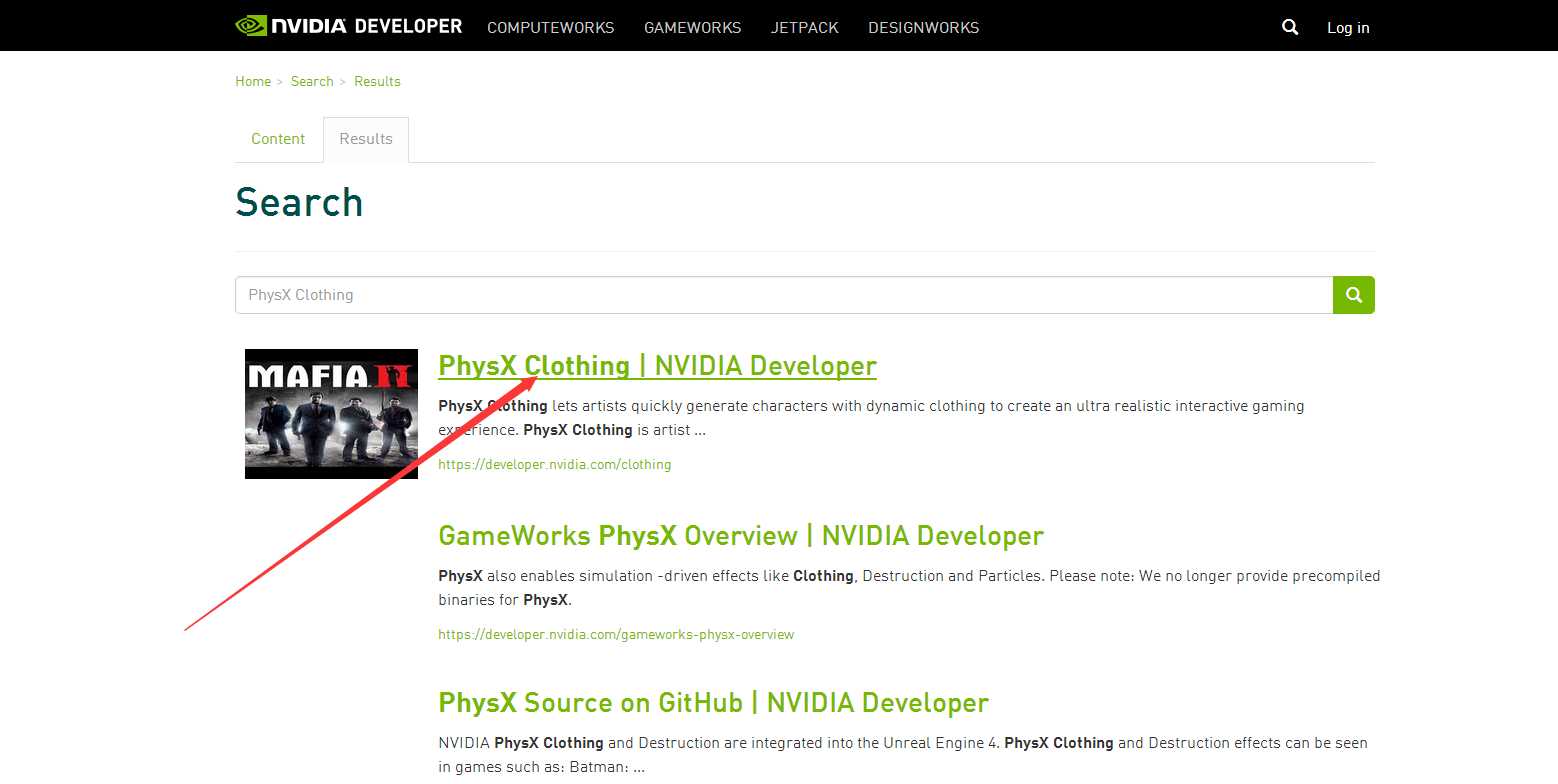Screen dimensions: 1558x784
Task: Open the GAMEWORKS menu
Action: (693, 28)
